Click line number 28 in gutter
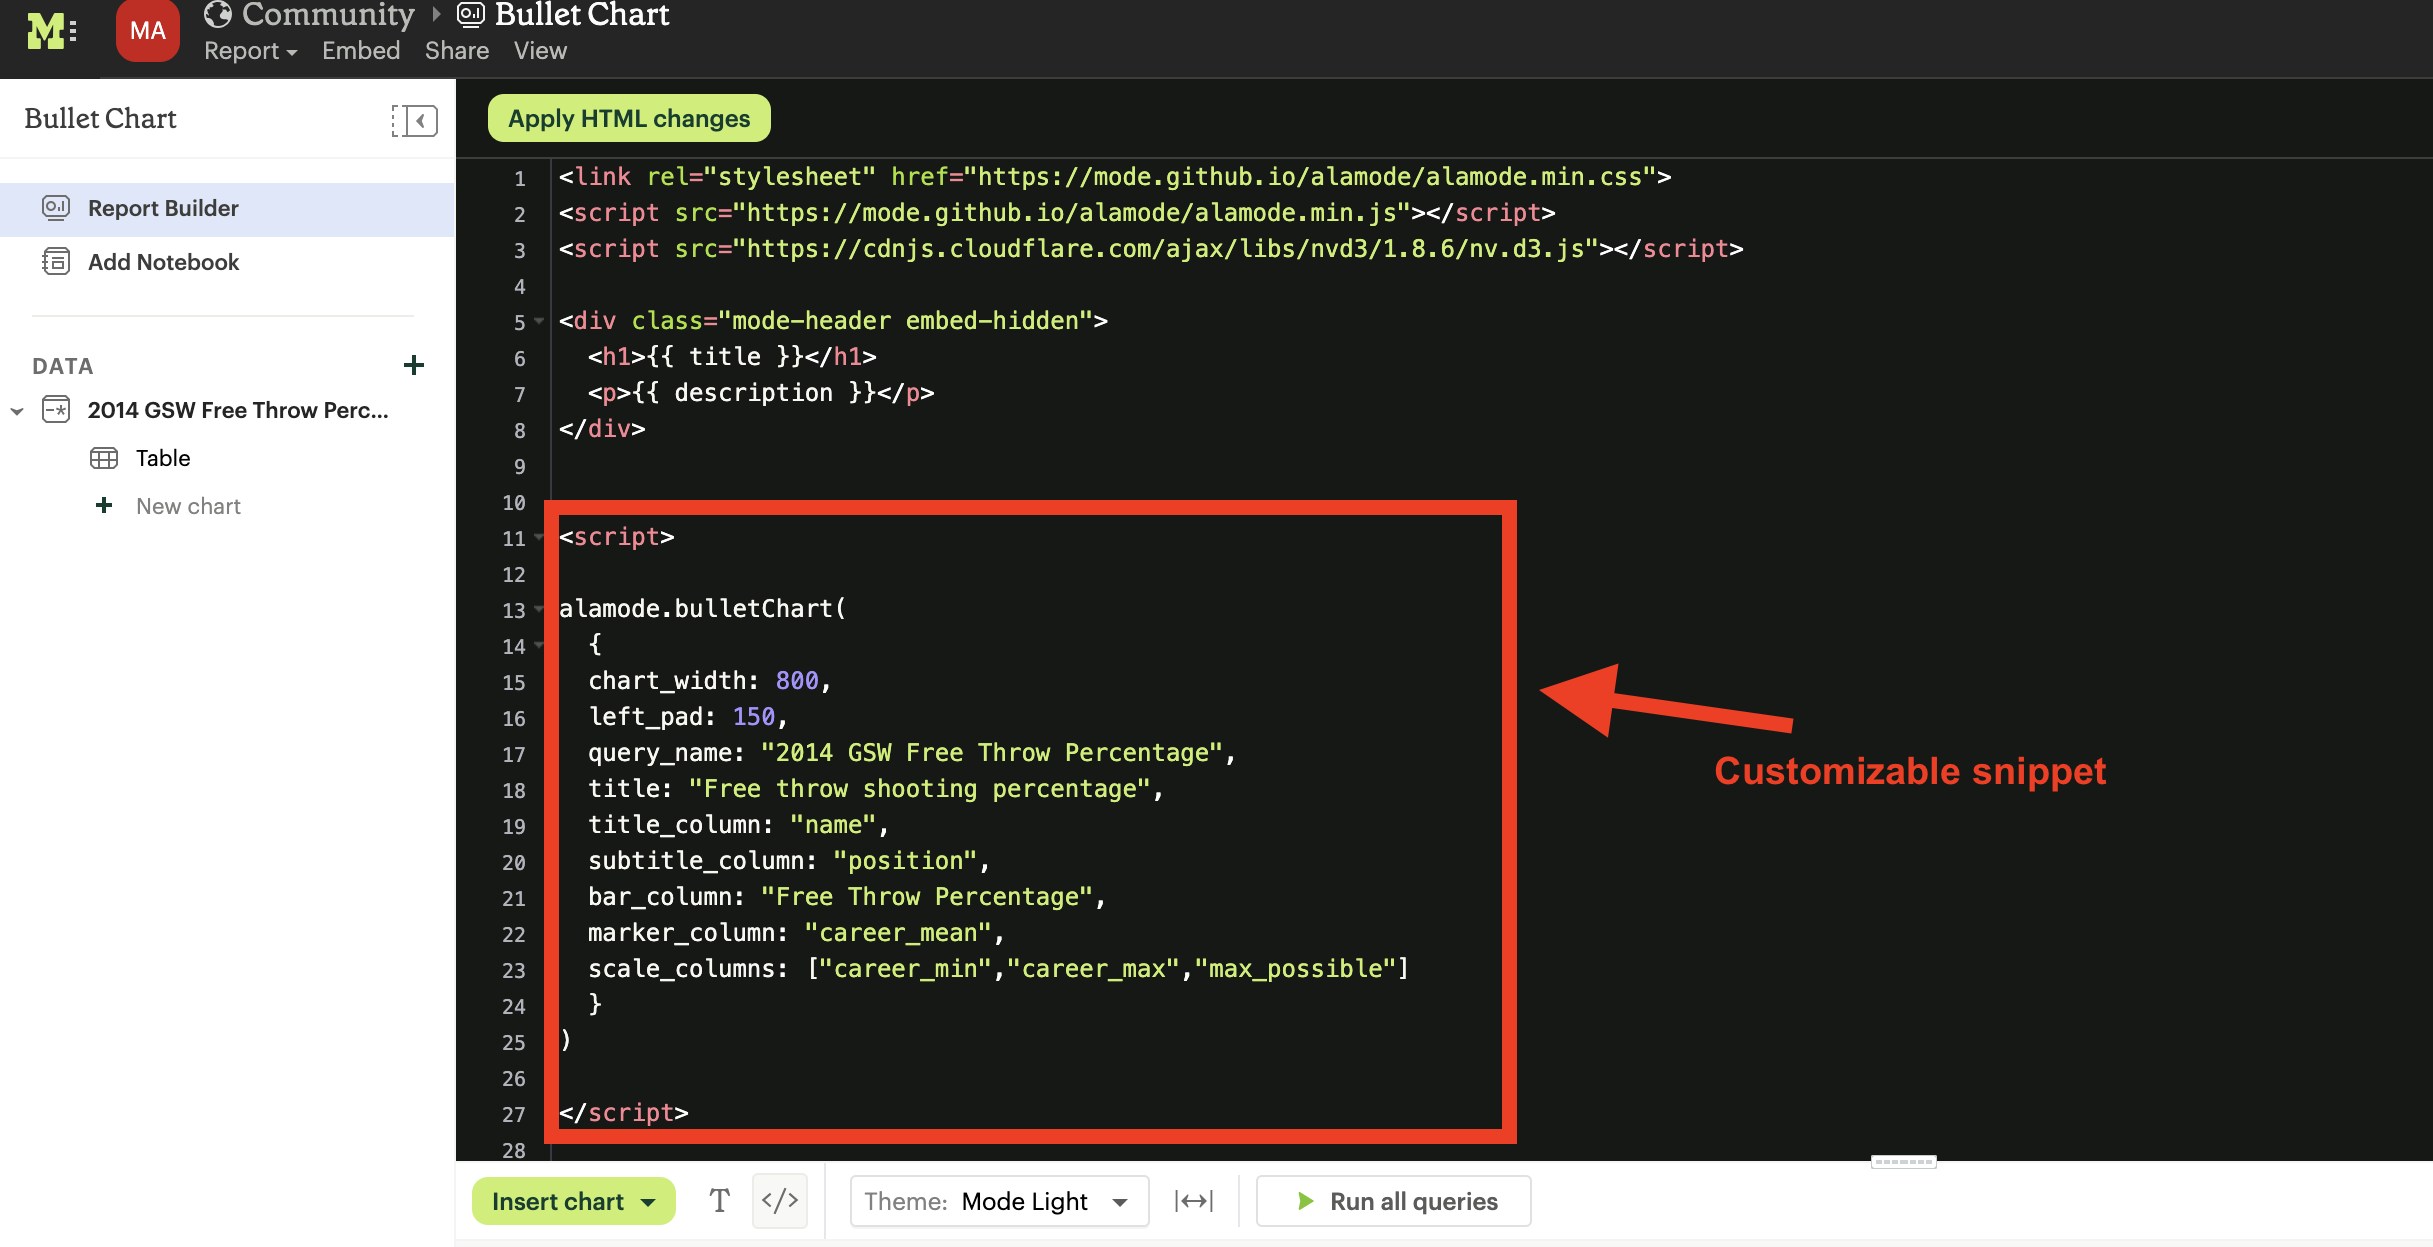Screen dimensions: 2433x1247 (x=514, y=1151)
